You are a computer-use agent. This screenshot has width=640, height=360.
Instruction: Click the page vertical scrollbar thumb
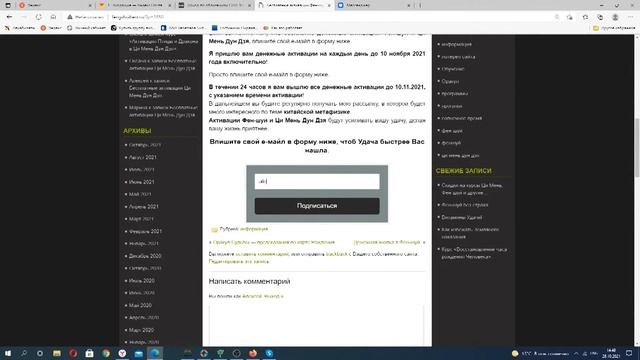point(637,147)
